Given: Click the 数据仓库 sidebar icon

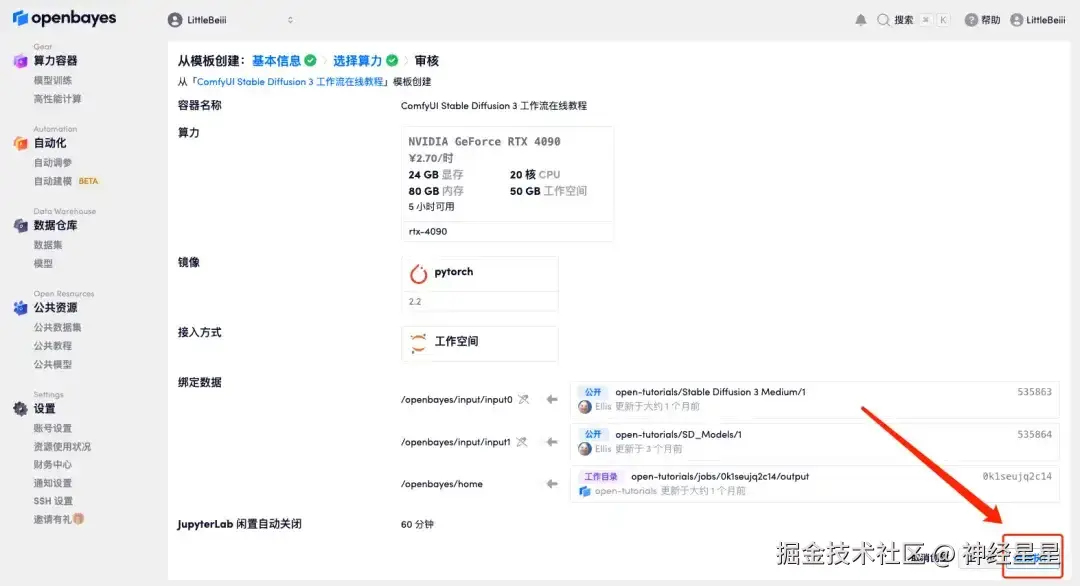Looking at the screenshot, I should (21, 225).
